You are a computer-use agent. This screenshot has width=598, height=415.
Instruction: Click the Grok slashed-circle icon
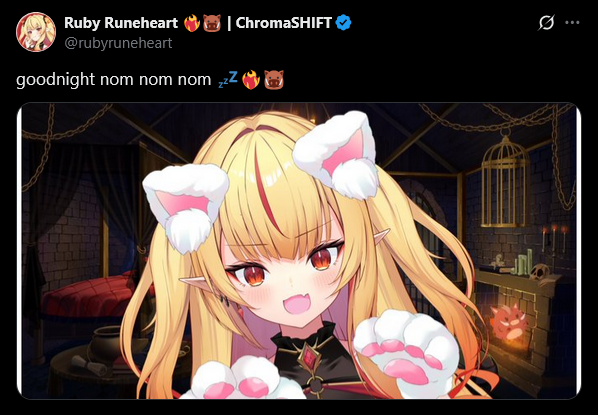[x=546, y=23]
